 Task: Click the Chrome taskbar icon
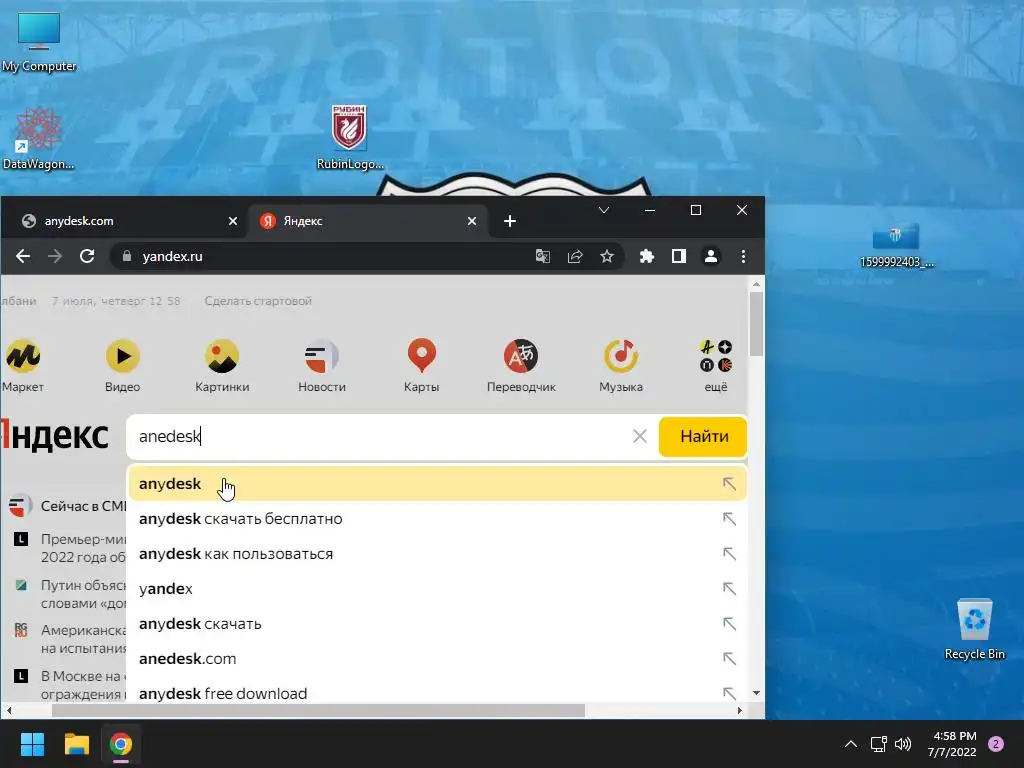pyautogui.click(x=121, y=744)
